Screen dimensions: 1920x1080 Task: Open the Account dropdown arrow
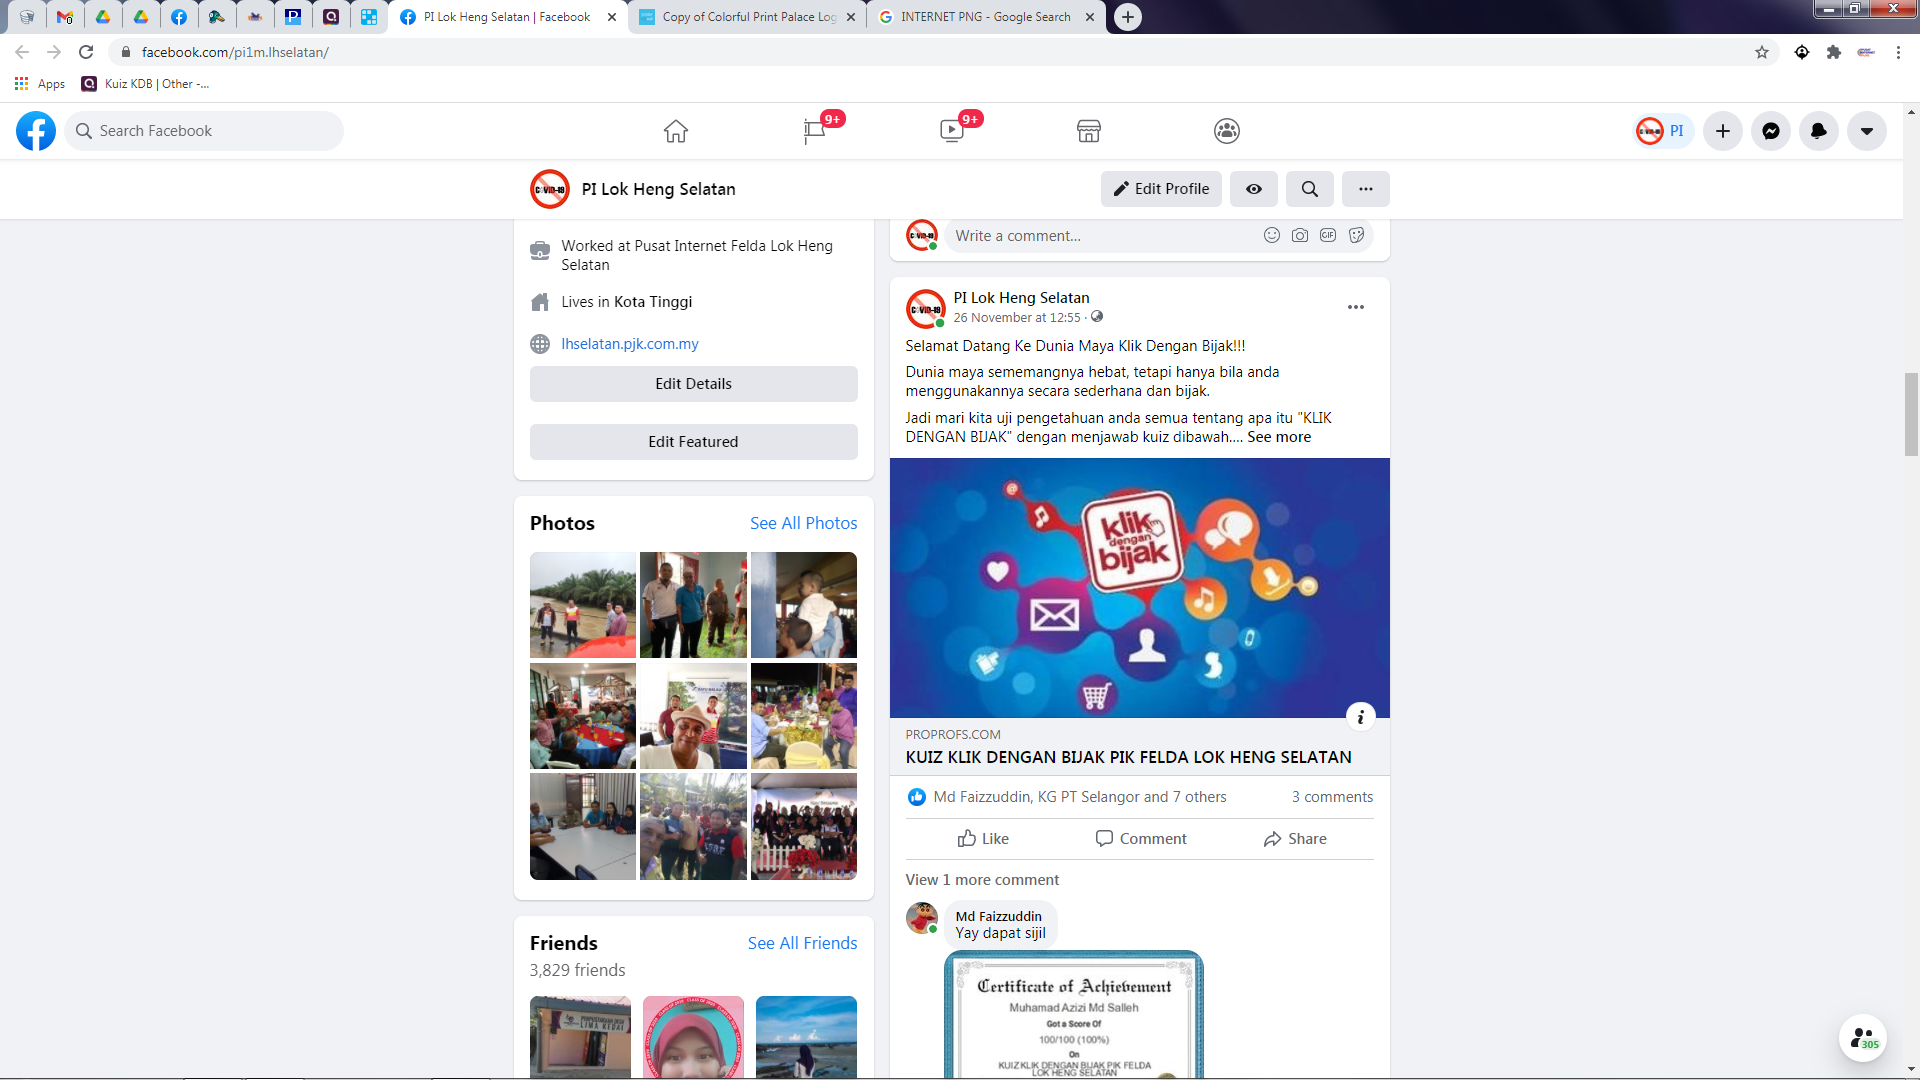1866,131
